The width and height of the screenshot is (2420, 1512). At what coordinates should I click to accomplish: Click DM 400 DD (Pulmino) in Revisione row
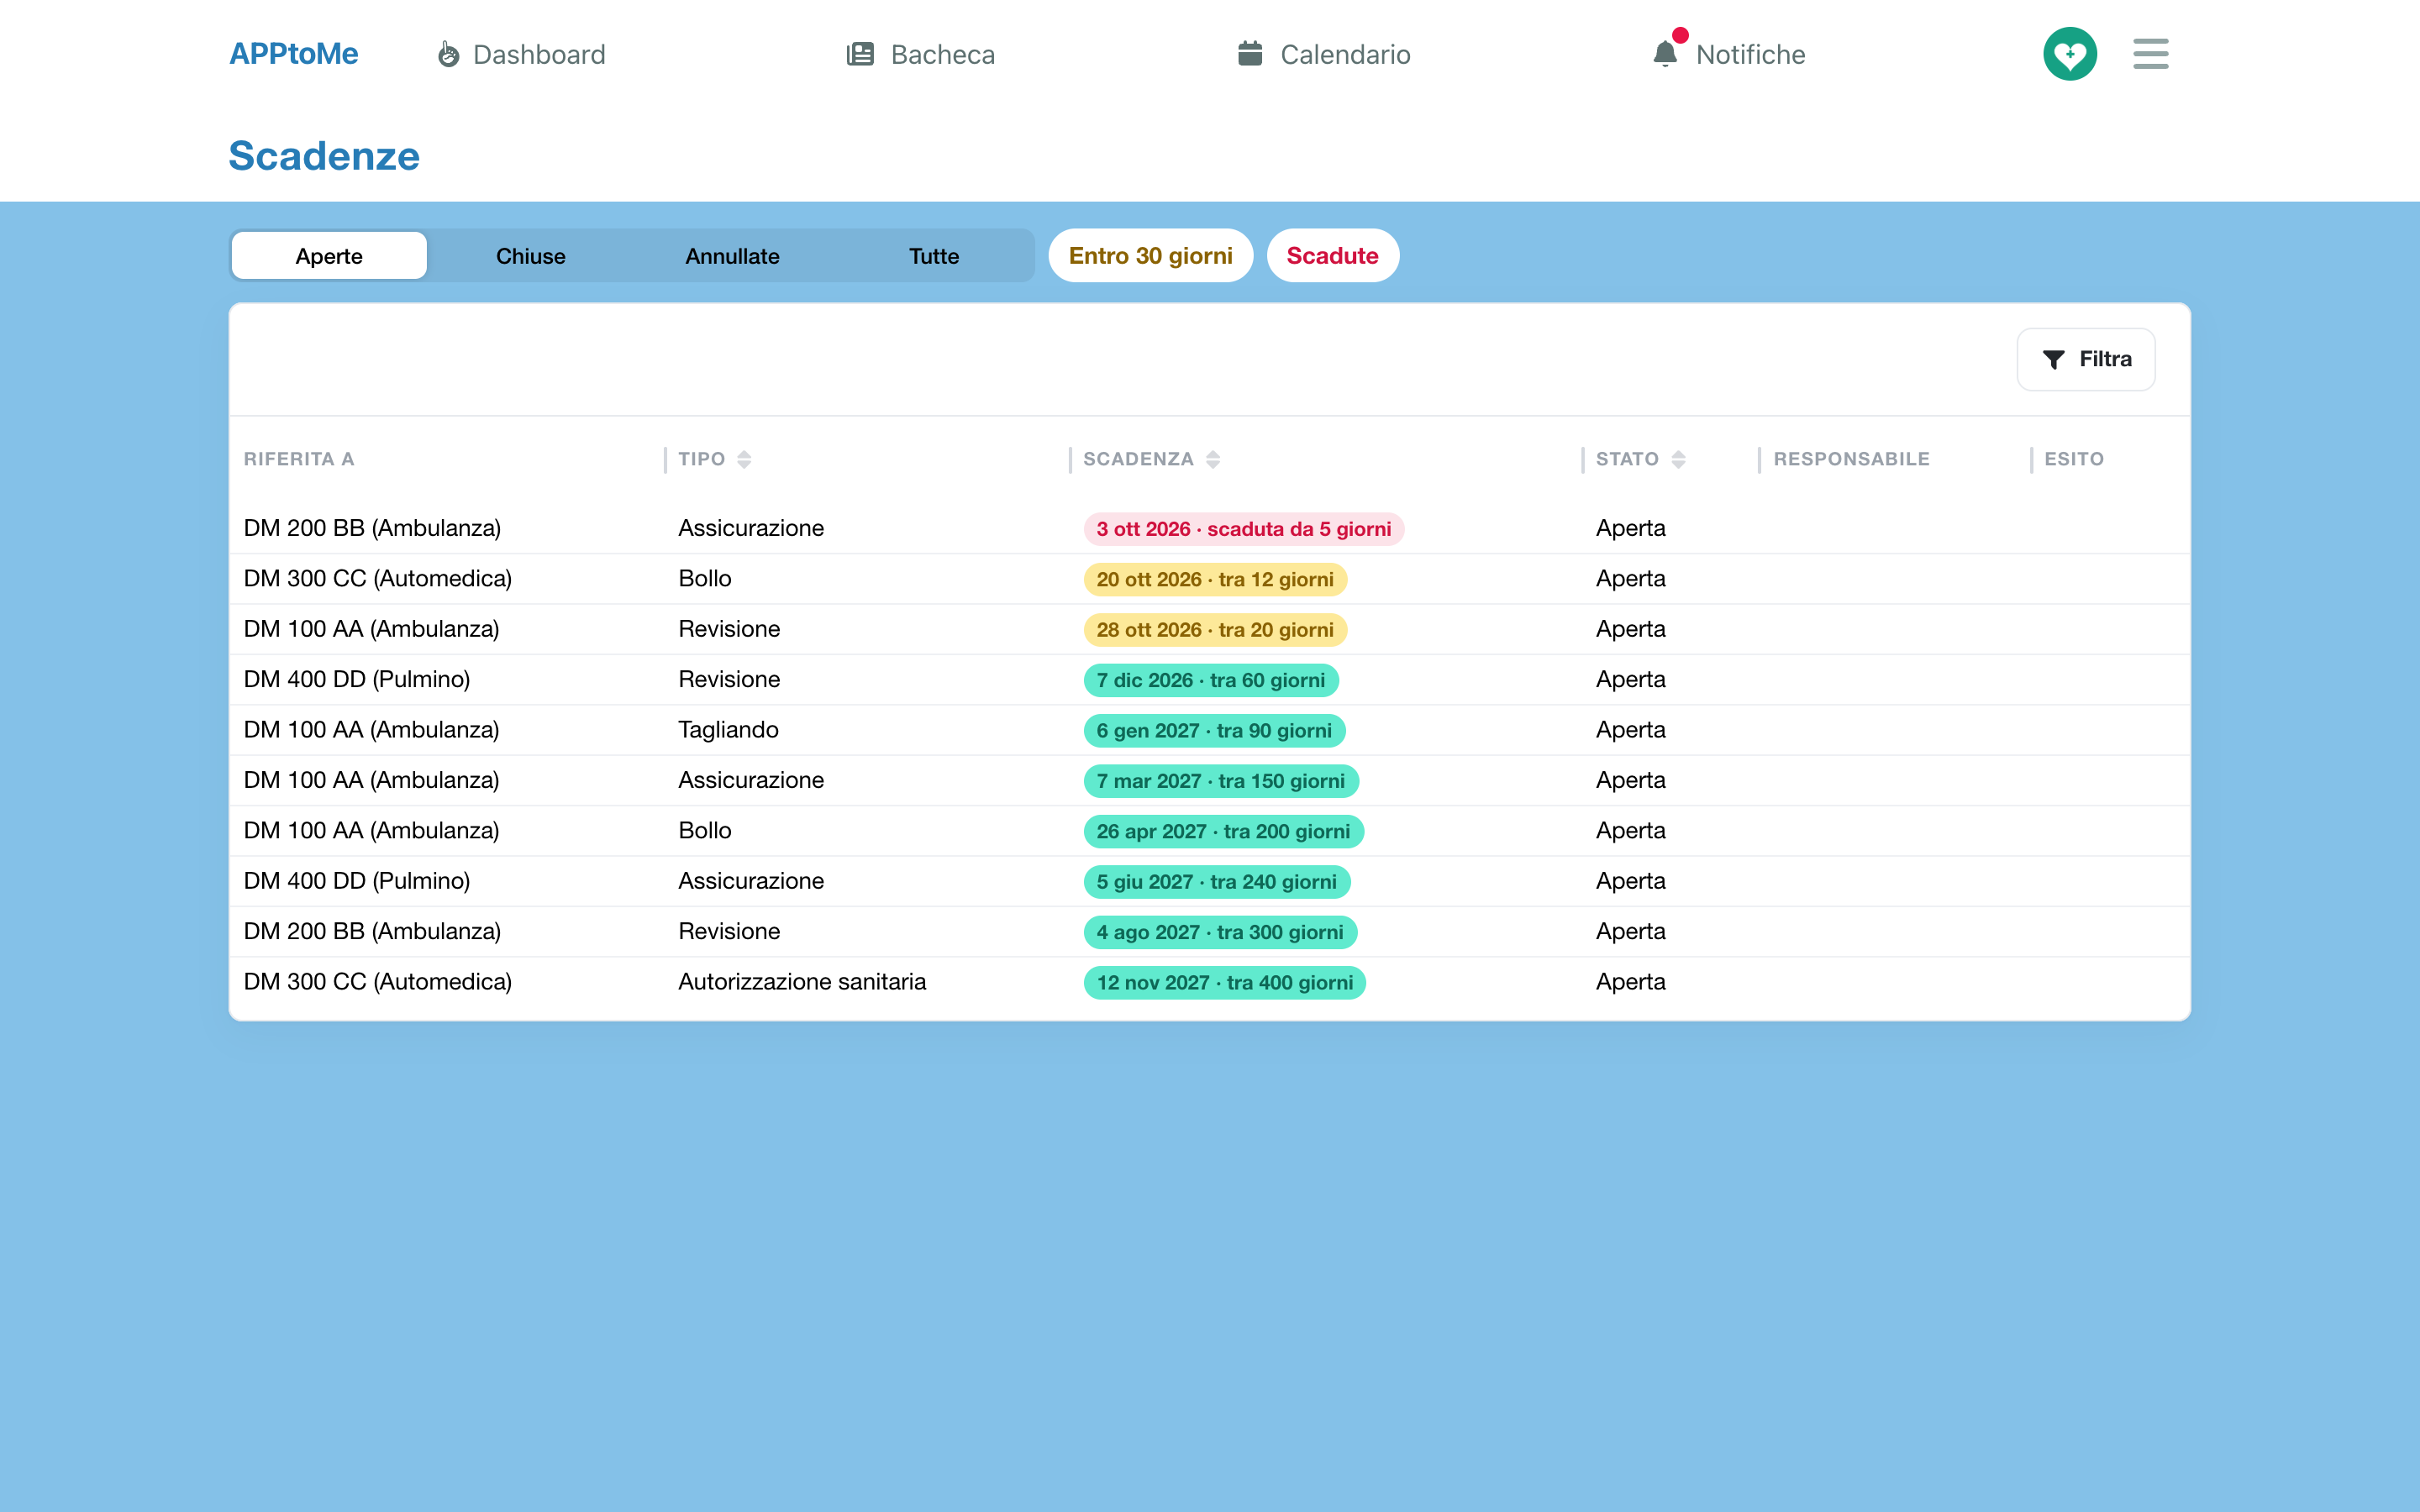[x=357, y=680]
